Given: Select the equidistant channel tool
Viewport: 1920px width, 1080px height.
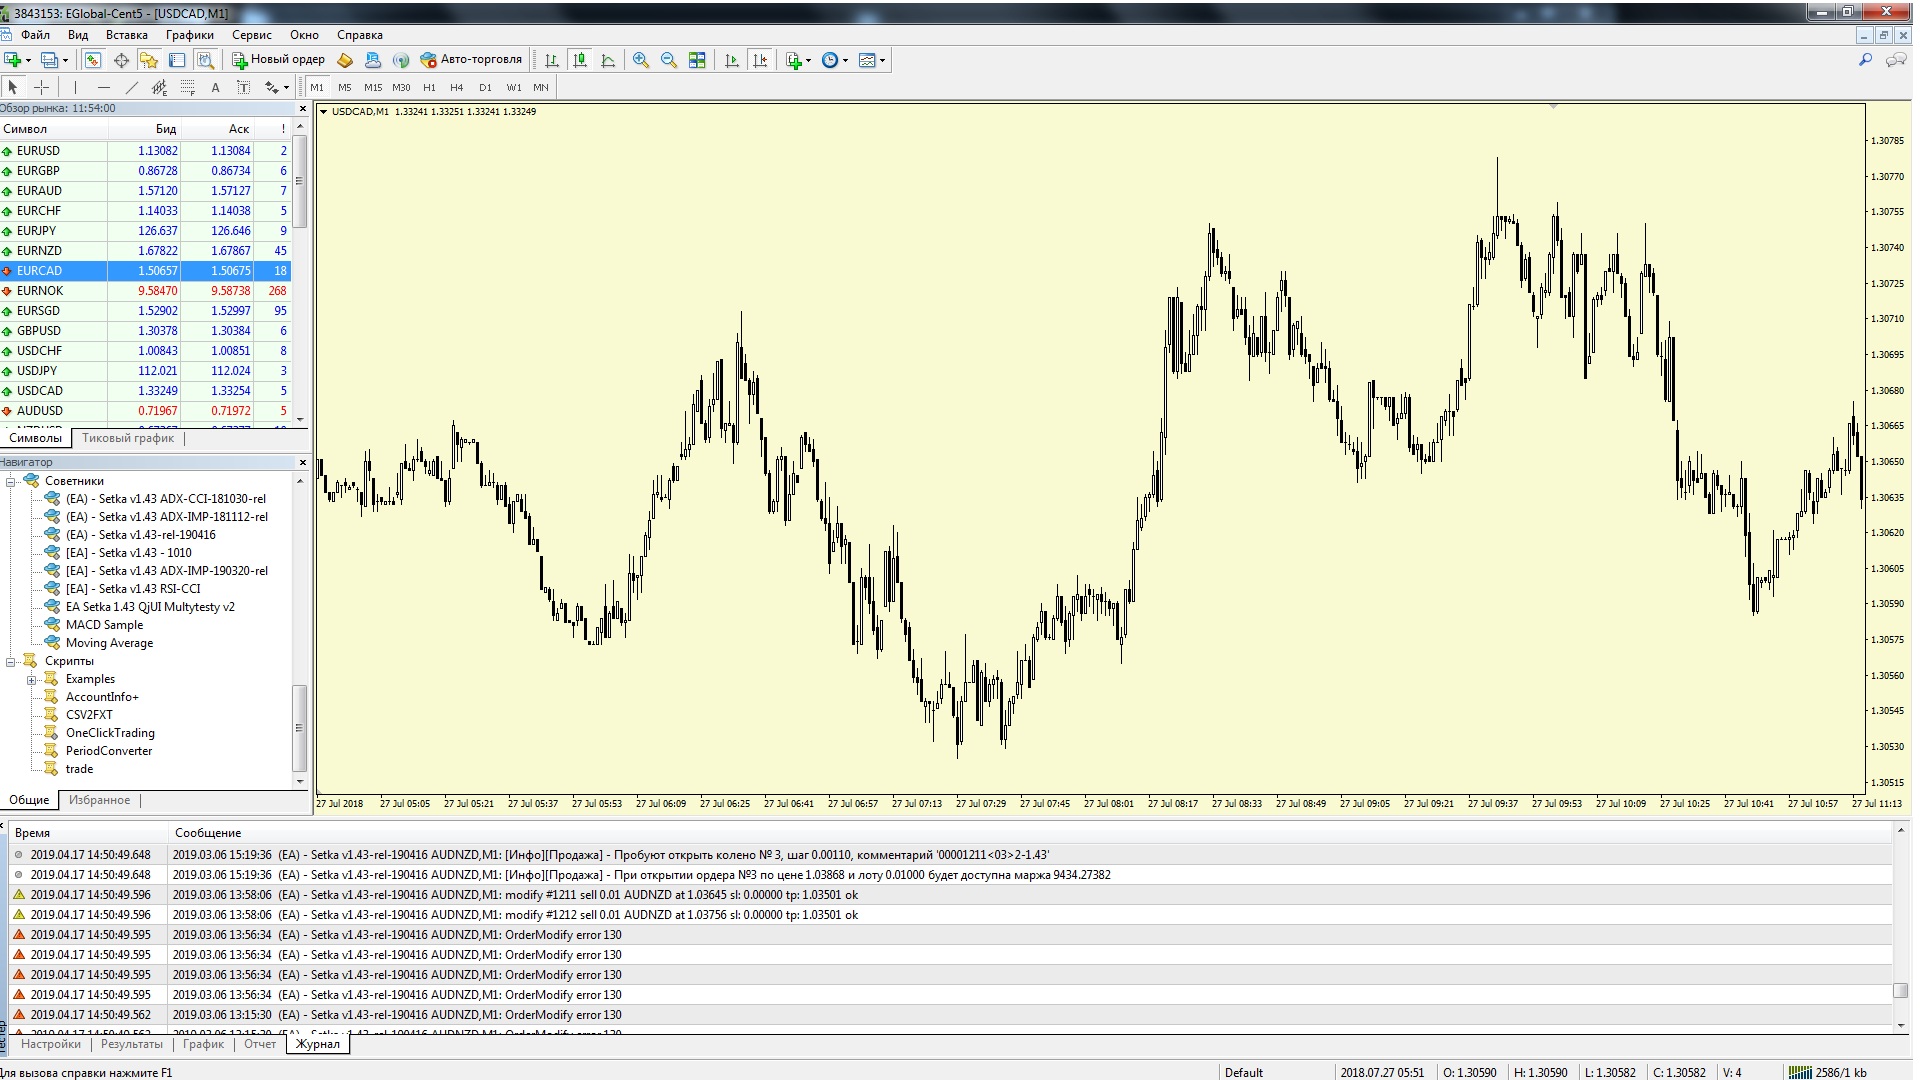Looking at the screenshot, I should tap(159, 87).
